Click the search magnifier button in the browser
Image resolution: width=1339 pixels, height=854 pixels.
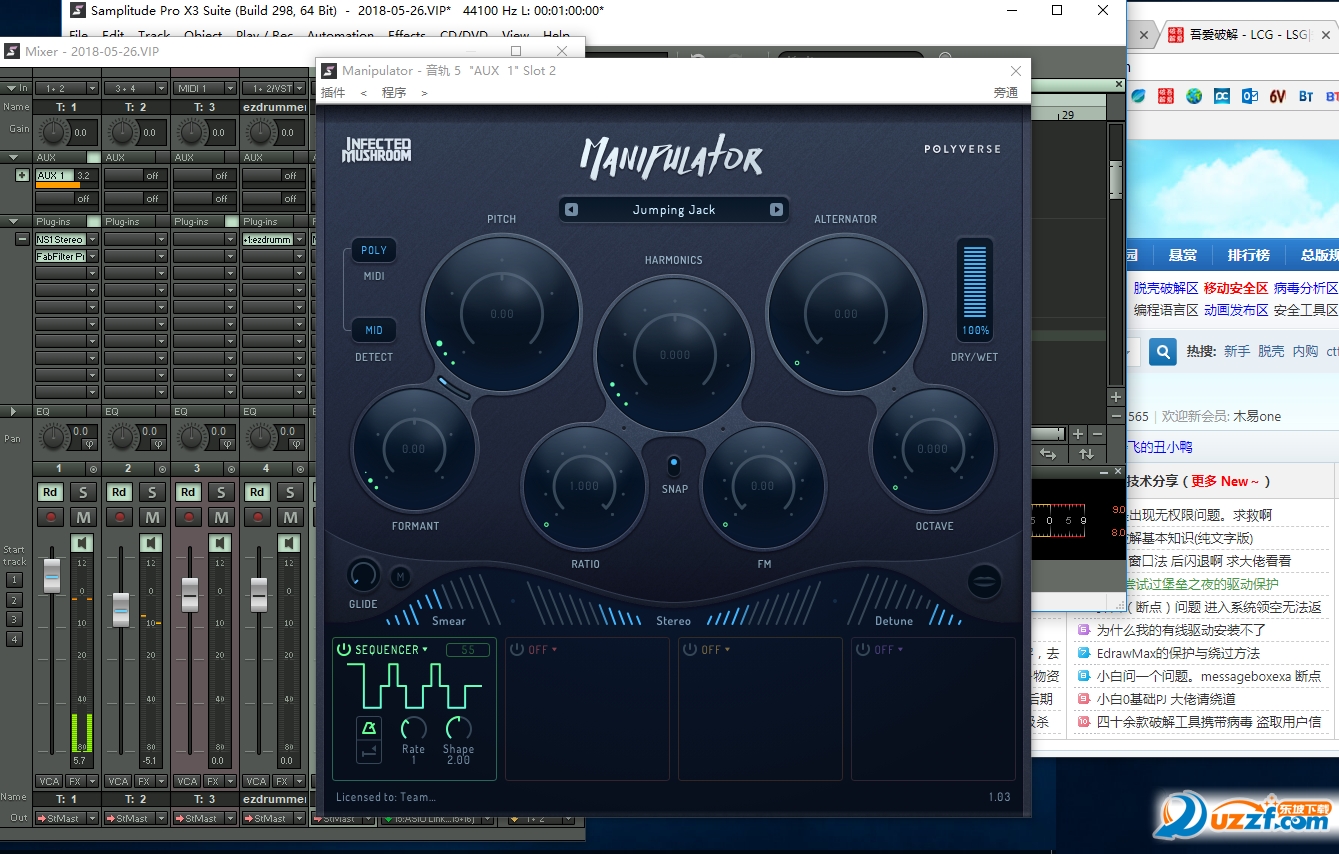tap(1162, 351)
